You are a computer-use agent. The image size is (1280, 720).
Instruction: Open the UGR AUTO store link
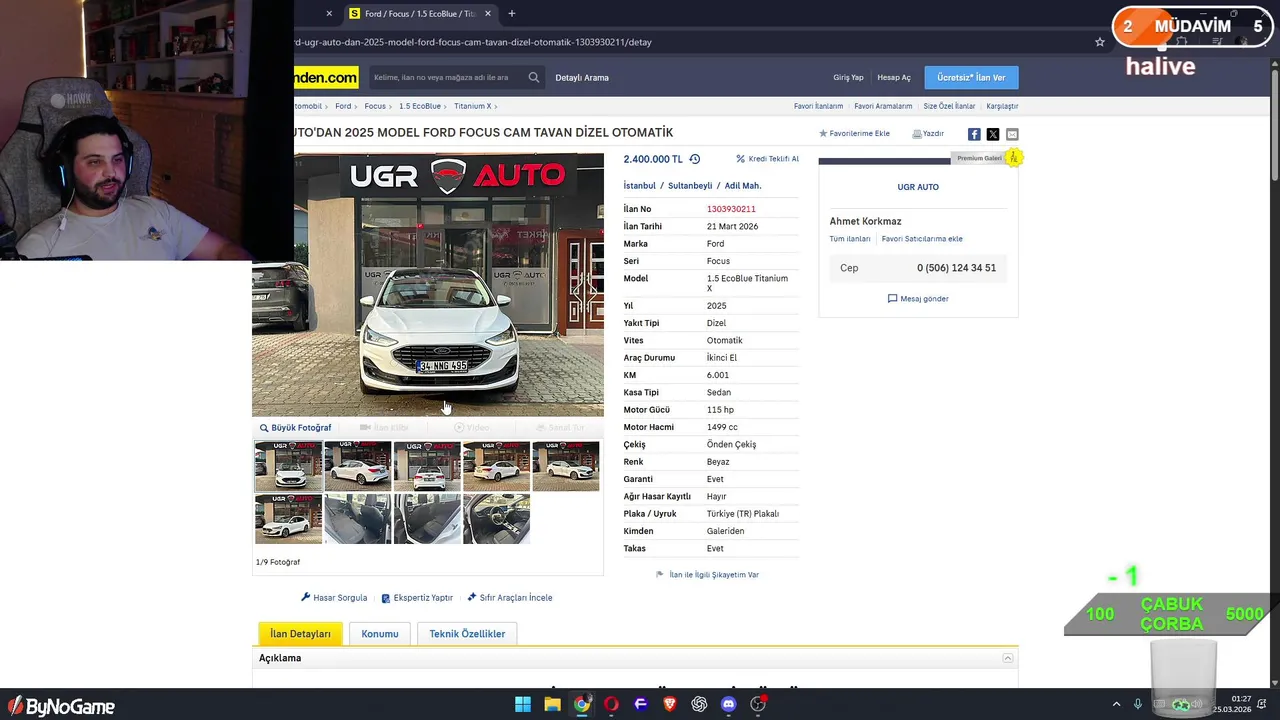918,187
